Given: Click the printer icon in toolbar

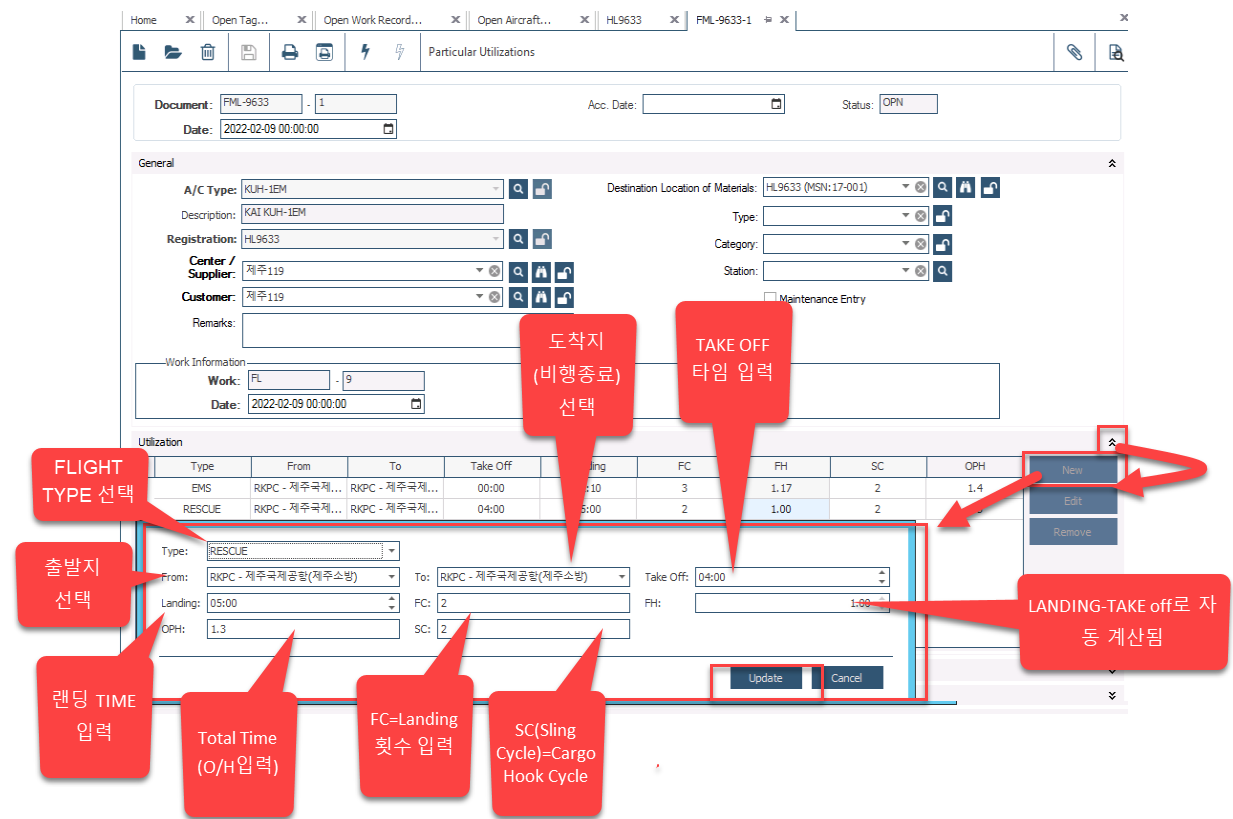Looking at the screenshot, I should 290,52.
